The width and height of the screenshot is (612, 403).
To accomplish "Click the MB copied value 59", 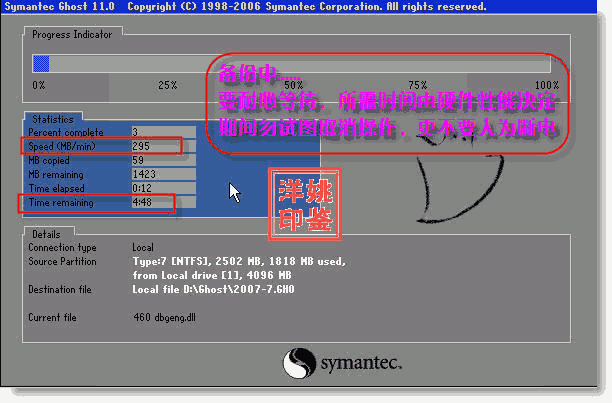I will 138,160.
